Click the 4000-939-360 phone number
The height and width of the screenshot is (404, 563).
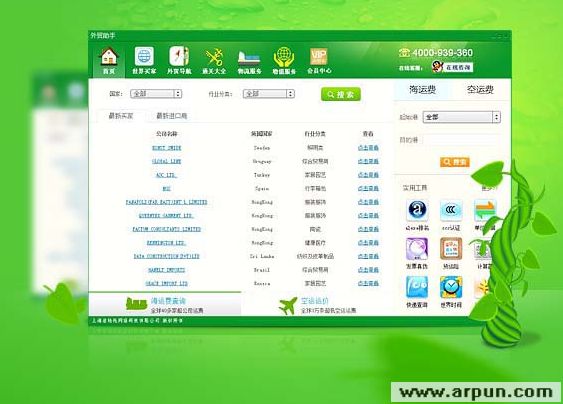coord(442,53)
